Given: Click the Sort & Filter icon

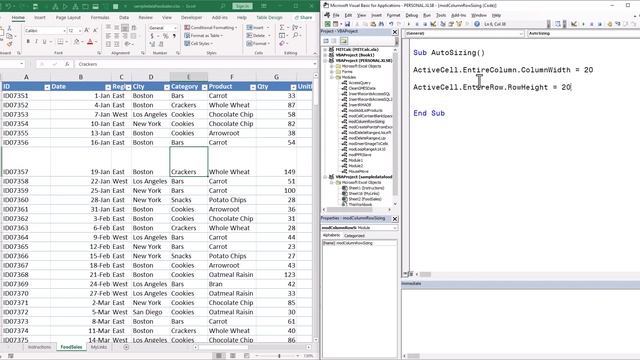Looking at the screenshot, I should coord(296,27).
